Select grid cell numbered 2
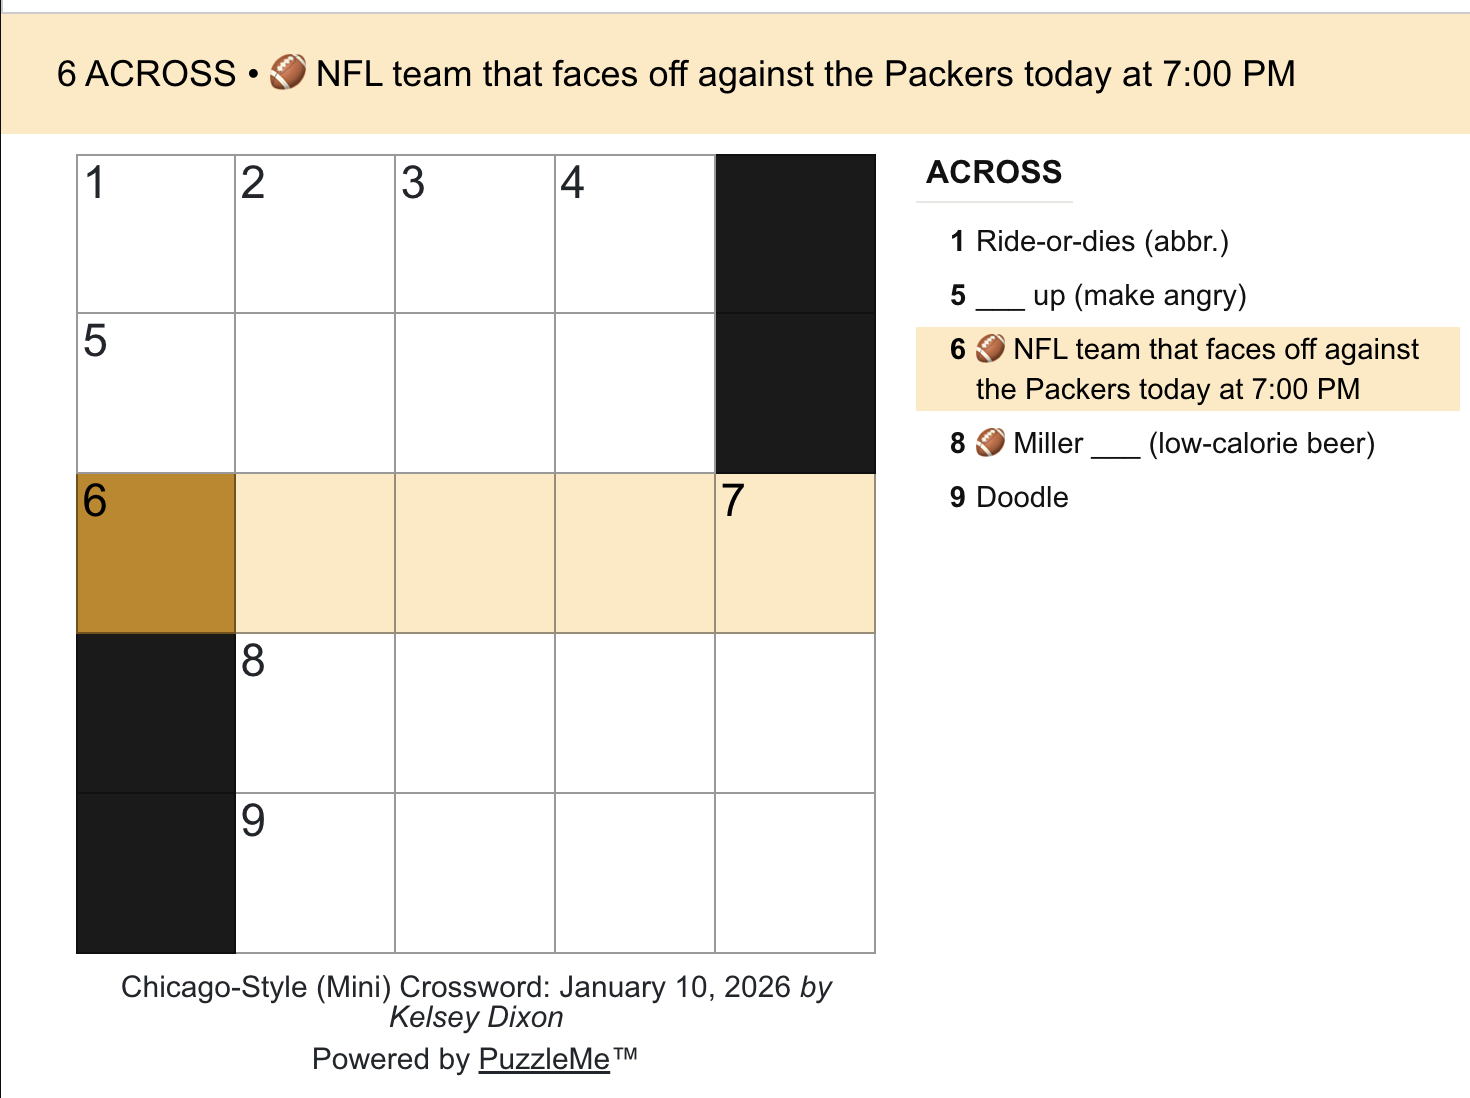 coord(315,234)
